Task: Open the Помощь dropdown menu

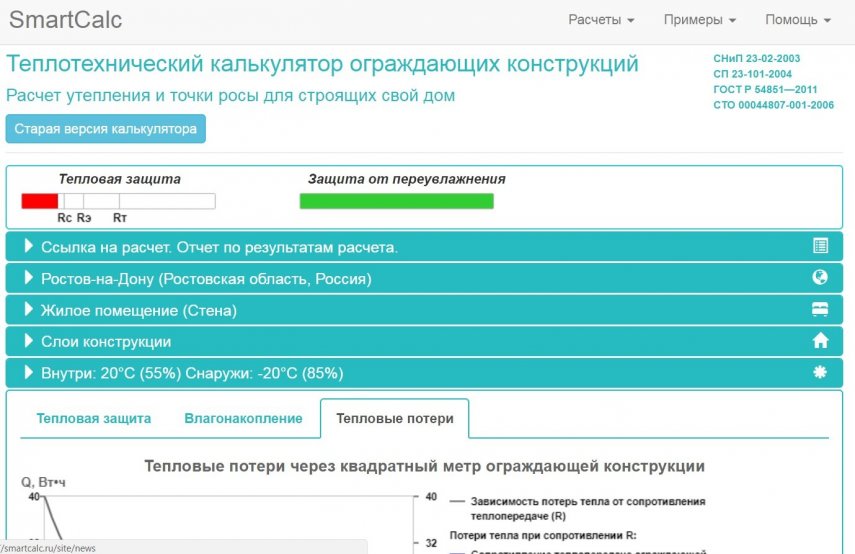Action: [x=797, y=20]
